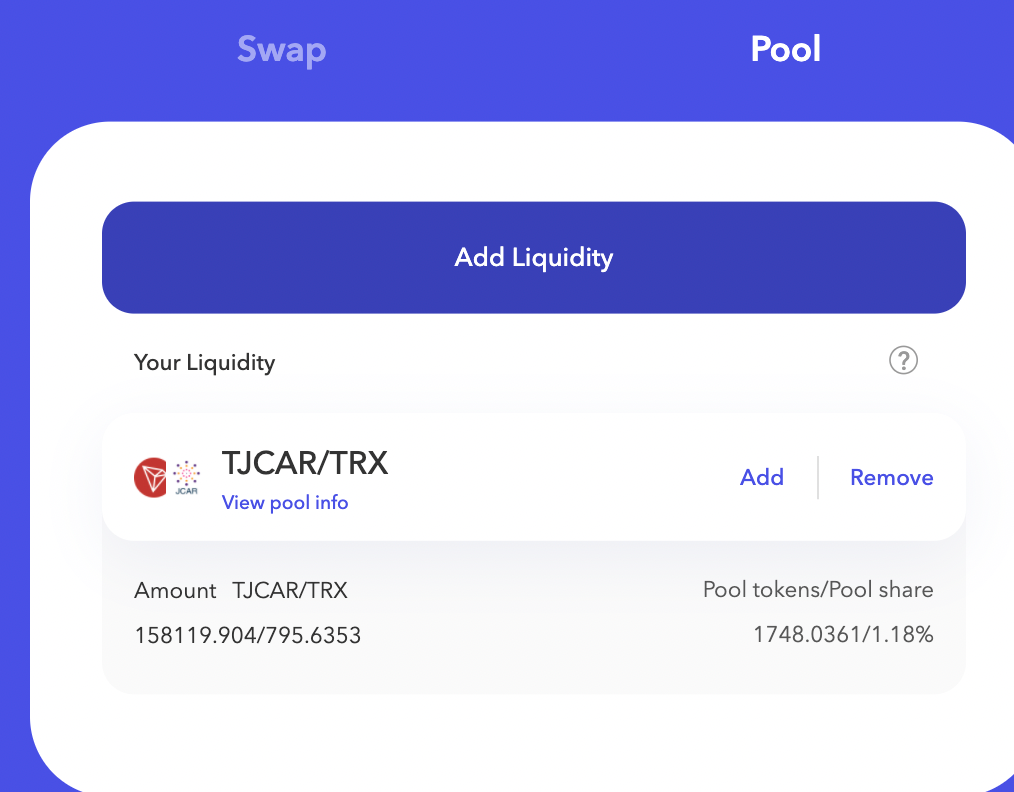Select the 1748.0361/1.18% pool share value
Image resolution: width=1014 pixels, height=792 pixels.
coord(843,635)
